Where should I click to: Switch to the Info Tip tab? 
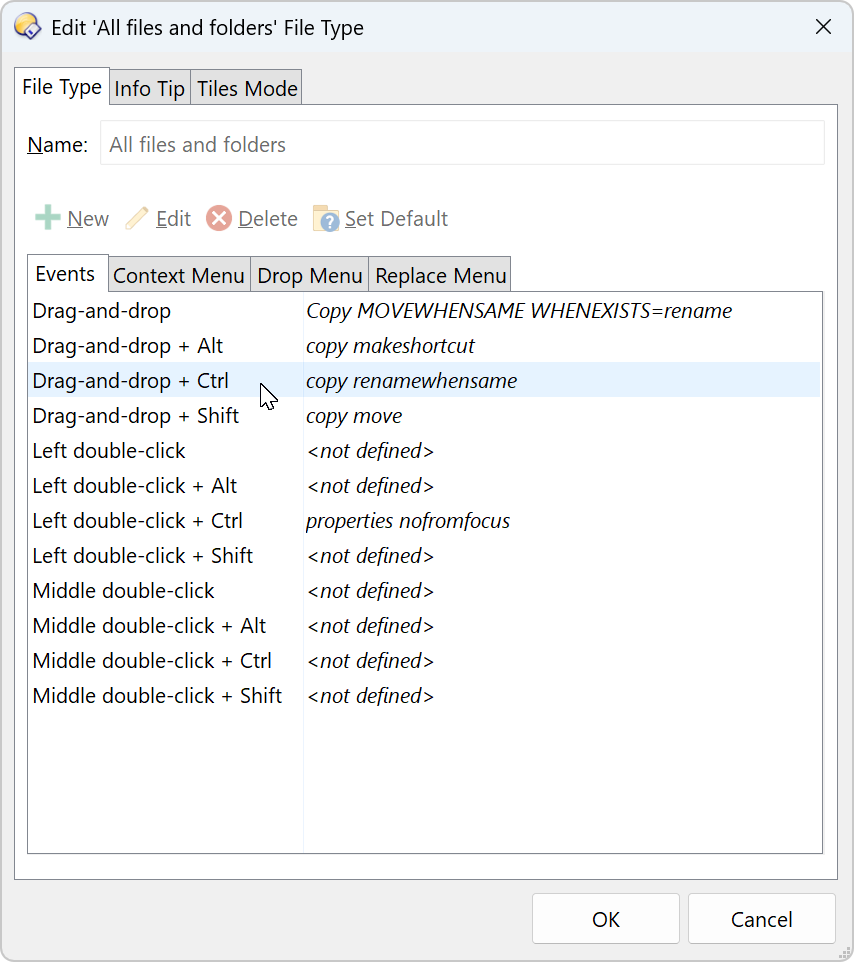tap(149, 88)
